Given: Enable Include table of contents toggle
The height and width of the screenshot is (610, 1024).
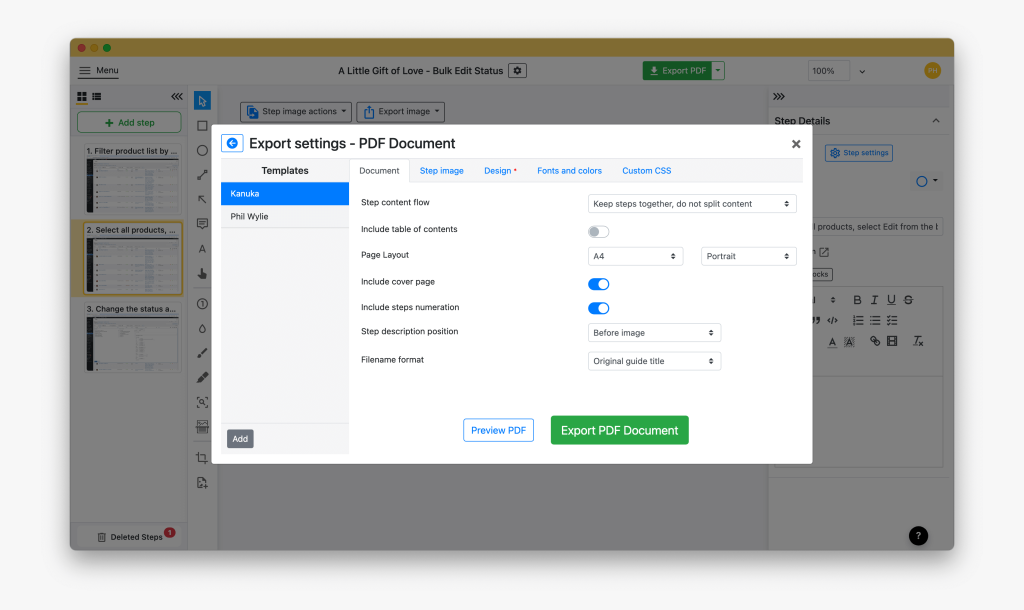Looking at the screenshot, I should [x=598, y=231].
